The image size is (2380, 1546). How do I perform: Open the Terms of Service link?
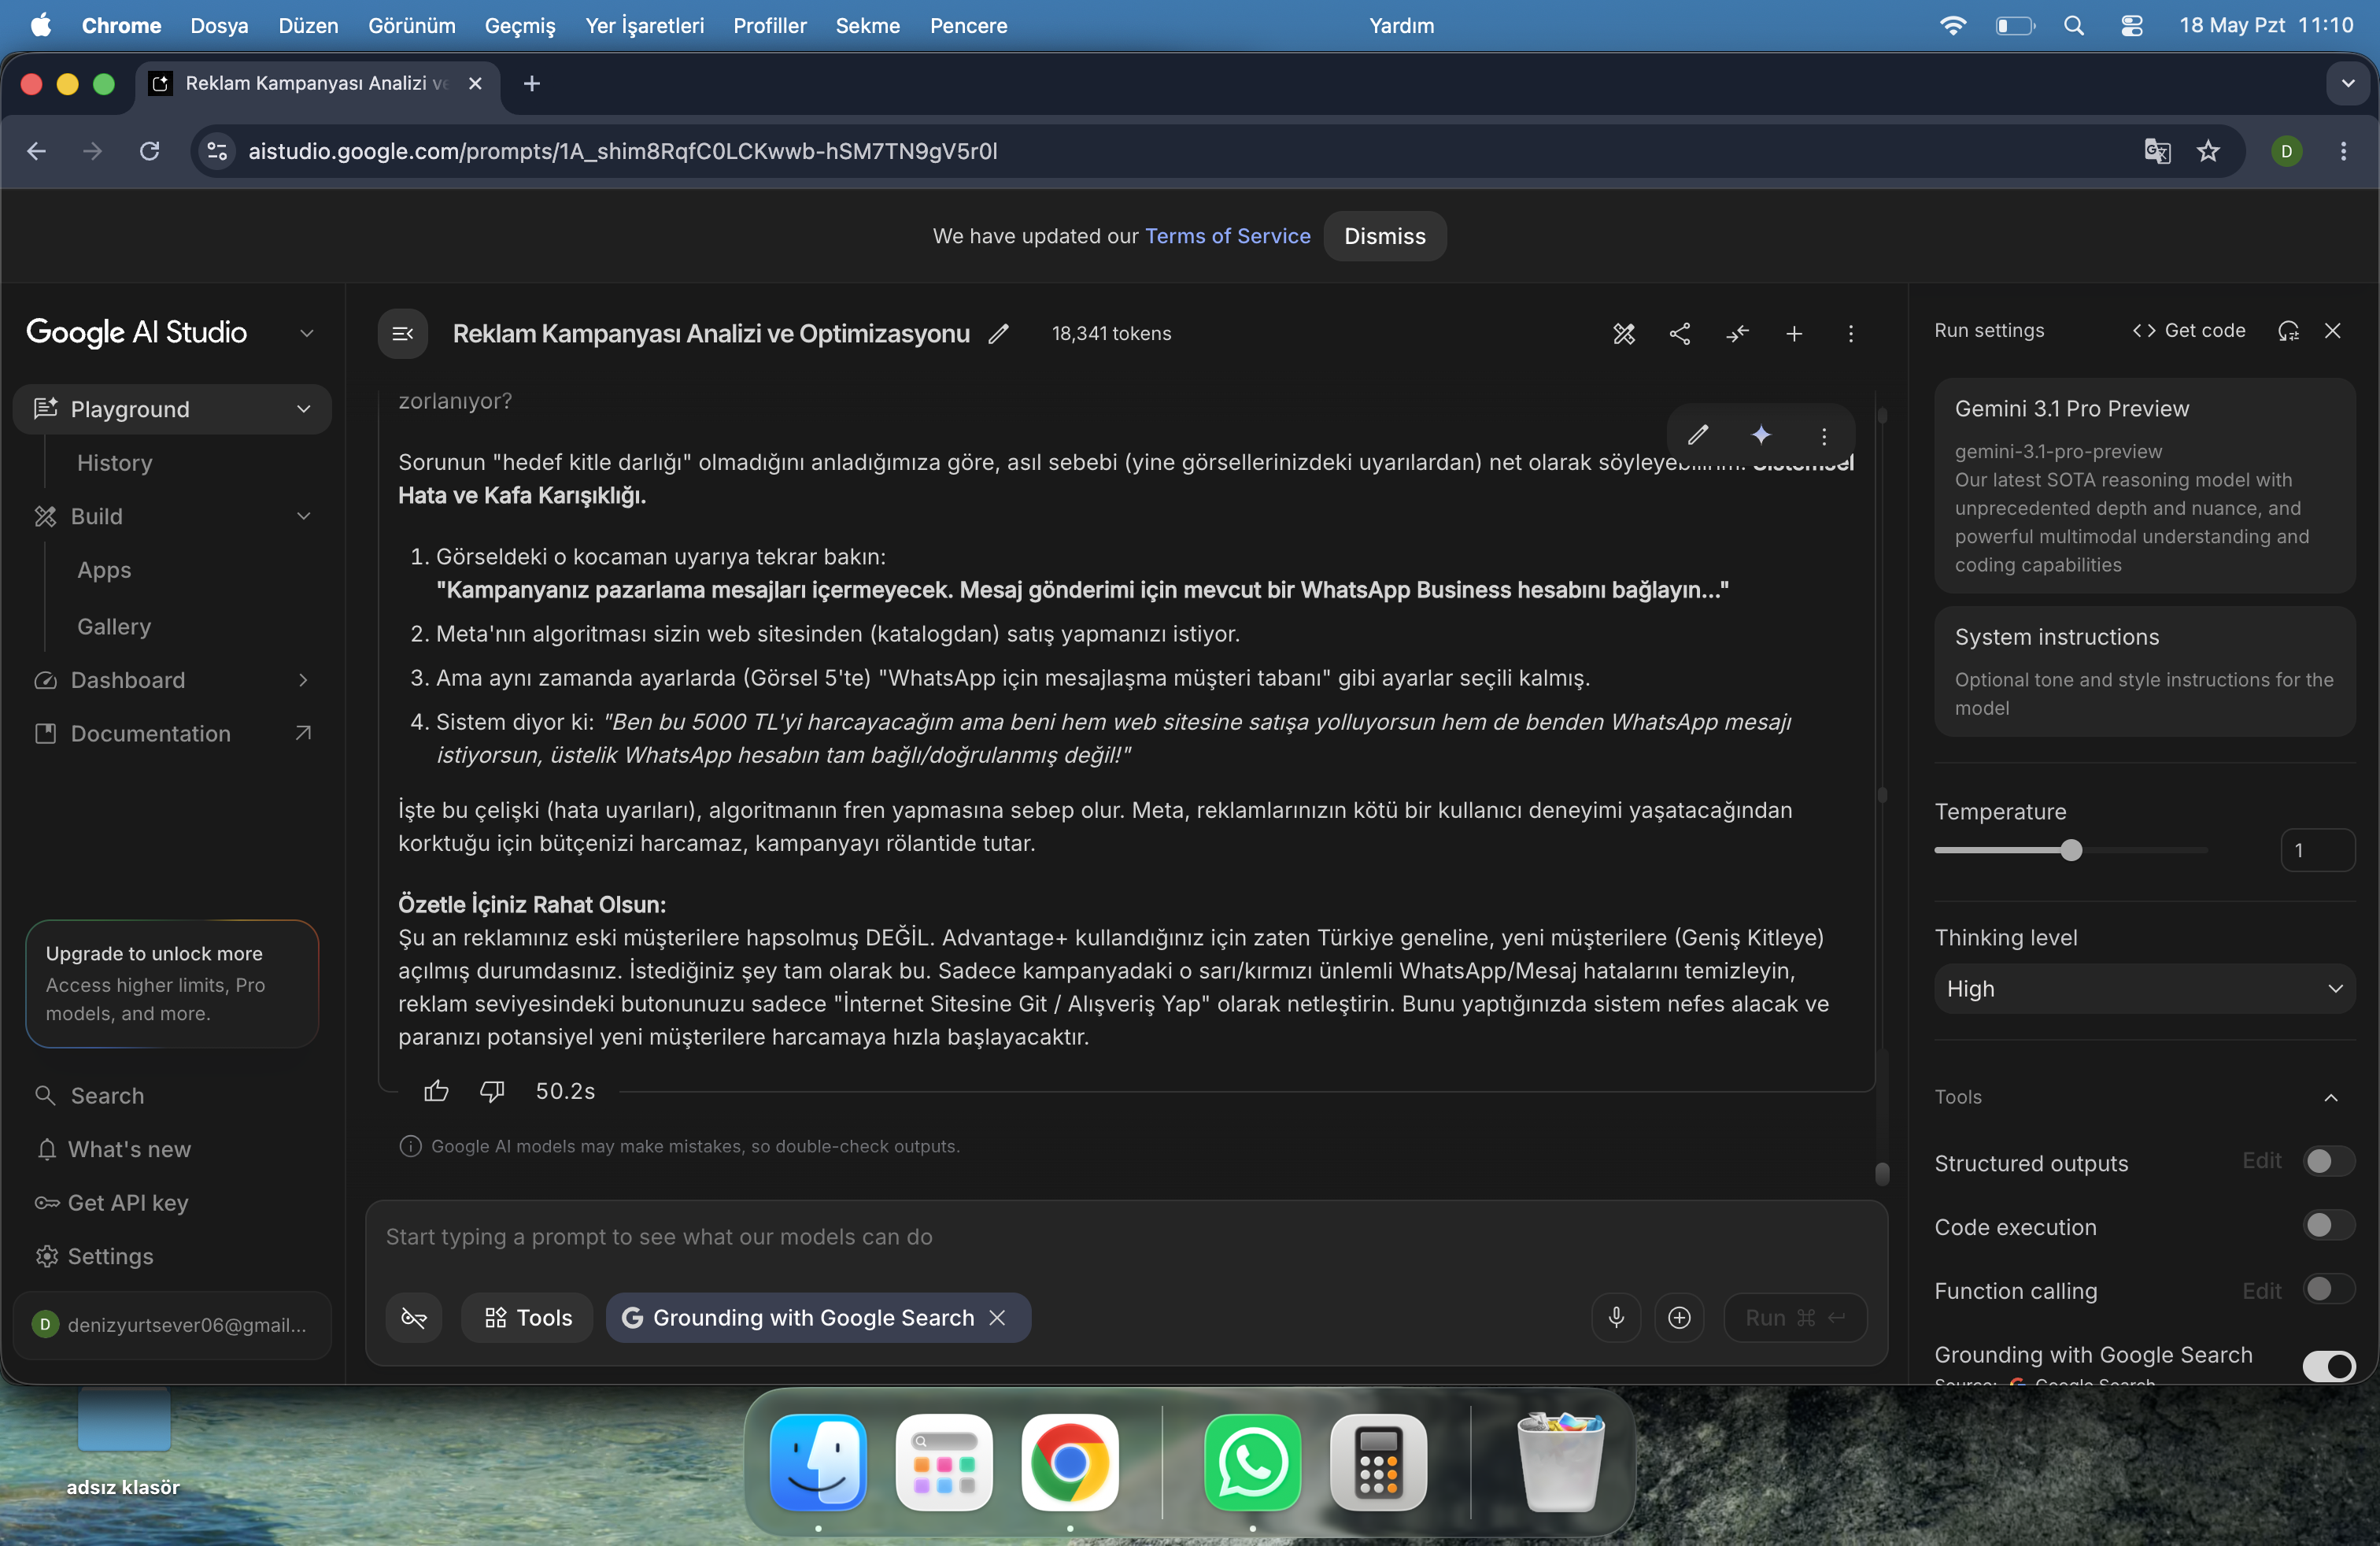tap(1227, 236)
